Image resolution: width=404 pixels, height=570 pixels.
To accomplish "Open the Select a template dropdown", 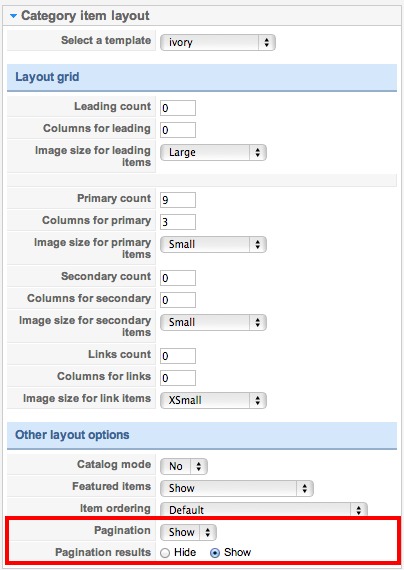I will pos(217,43).
